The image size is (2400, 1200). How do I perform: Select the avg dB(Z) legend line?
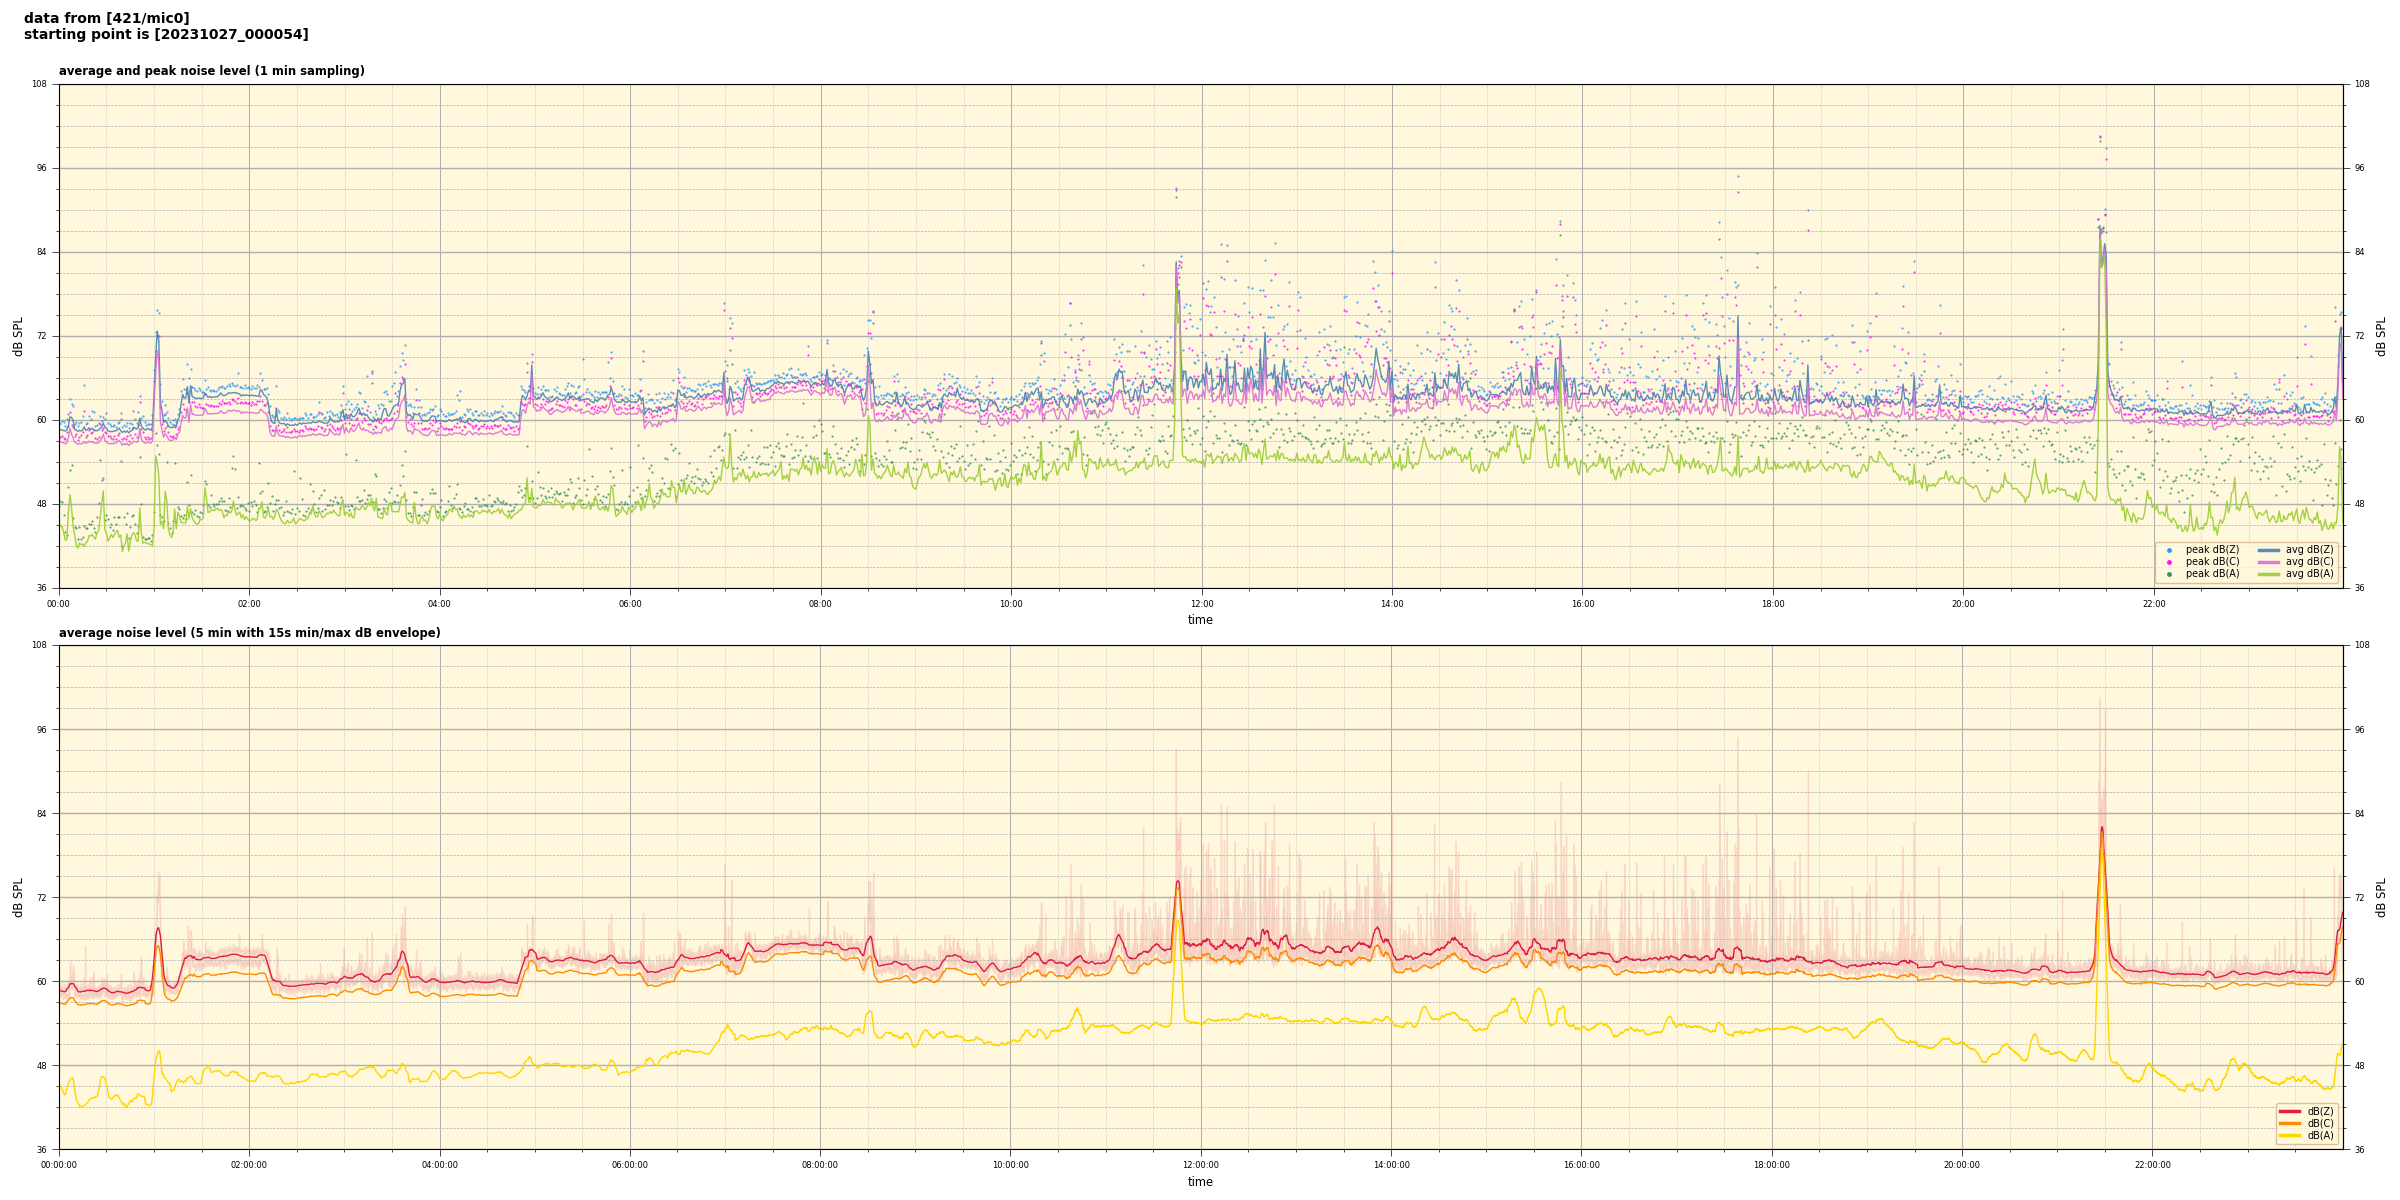pyautogui.click(x=2269, y=550)
